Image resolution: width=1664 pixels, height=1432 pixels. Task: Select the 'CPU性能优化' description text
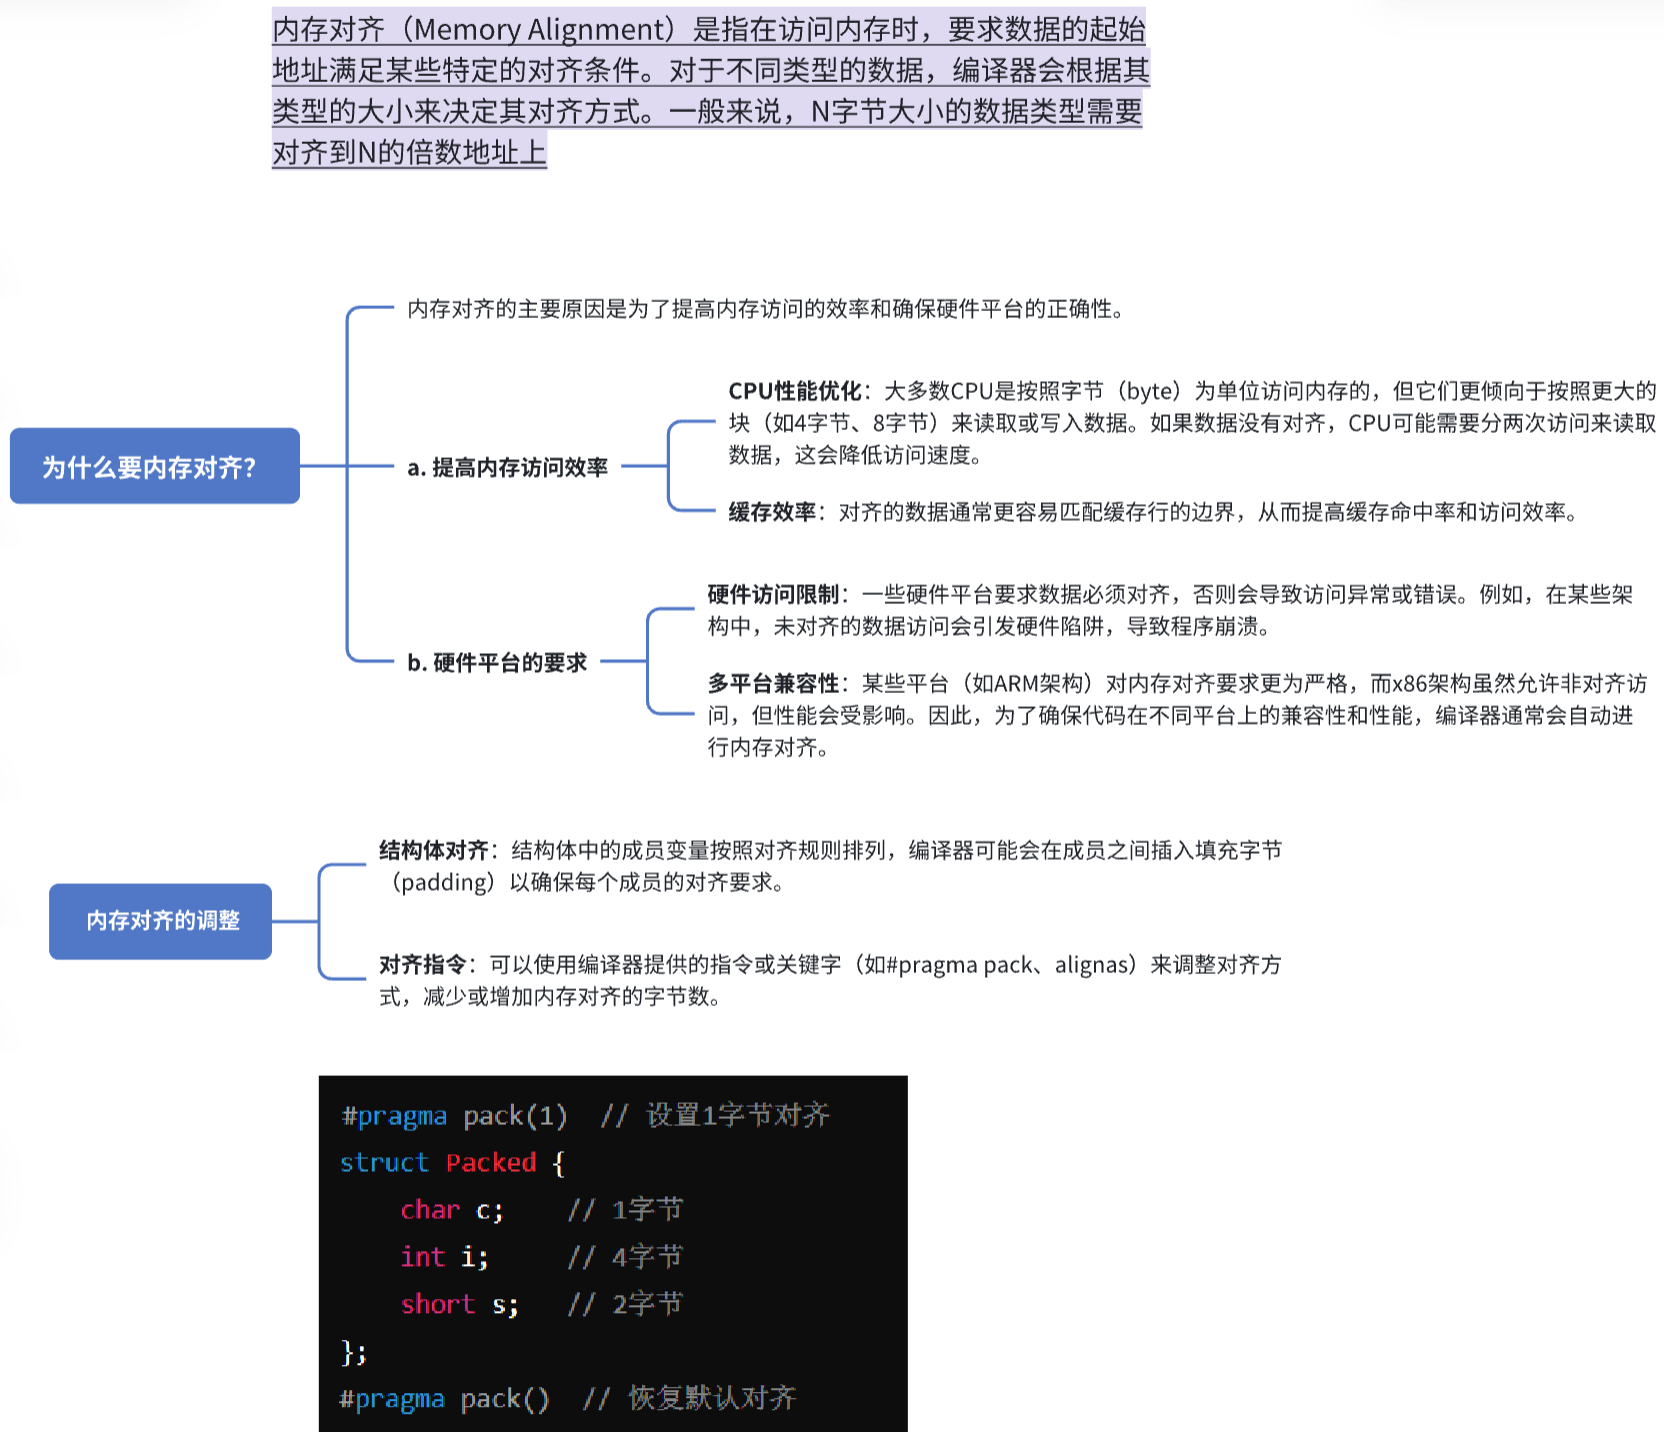pyautogui.click(x=1192, y=422)
